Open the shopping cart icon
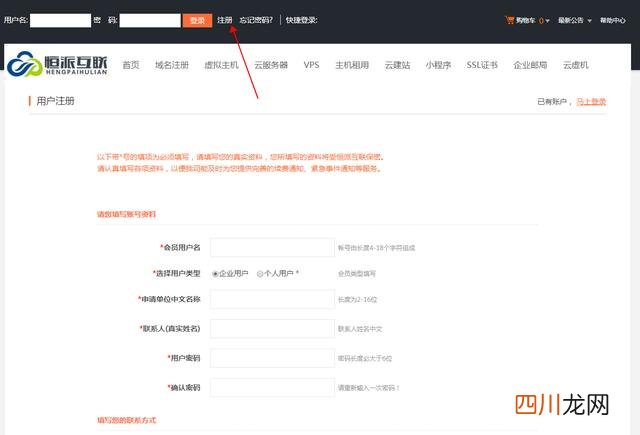640x435 pixels. (509, 20)
